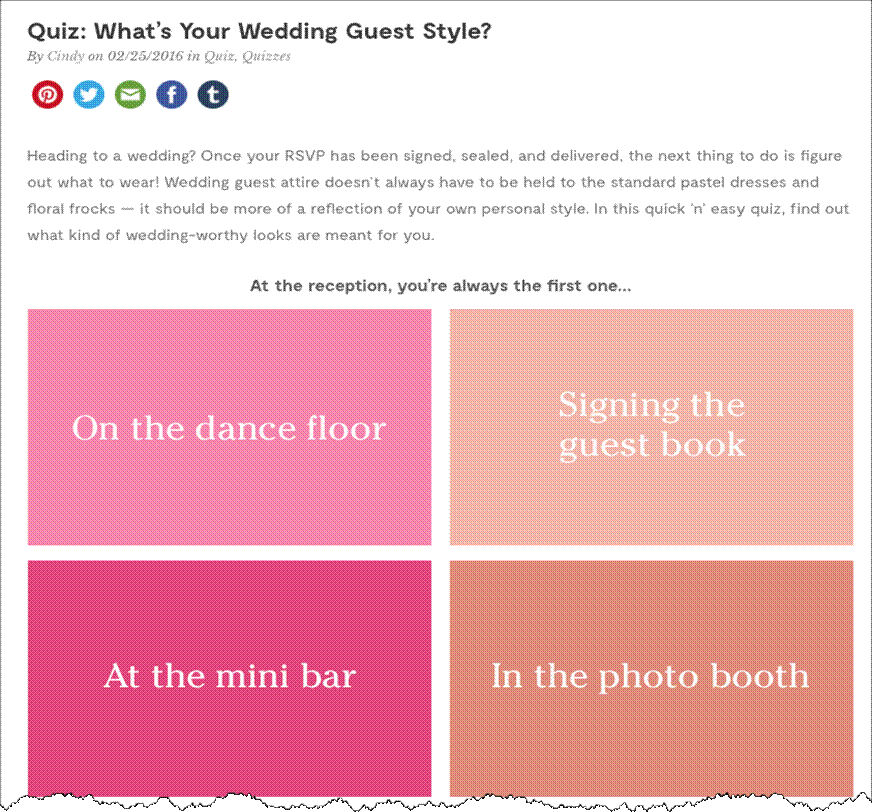Click the word 'By' in the byline
Viewport: 872px width, 812px height.
pyautogui.click(x=35, y=57)
